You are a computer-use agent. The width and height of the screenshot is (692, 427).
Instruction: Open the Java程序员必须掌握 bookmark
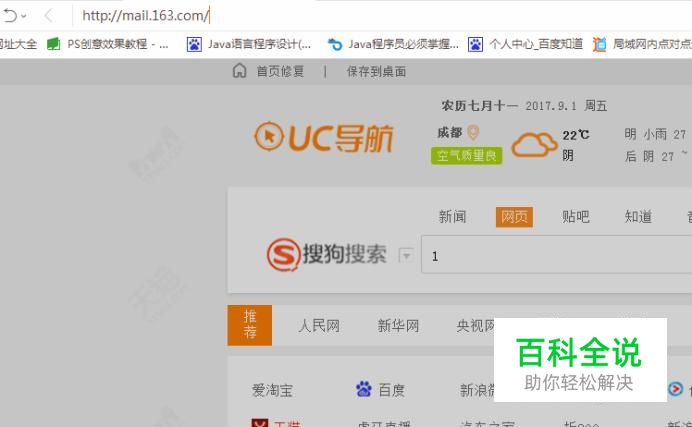point(403,44)
